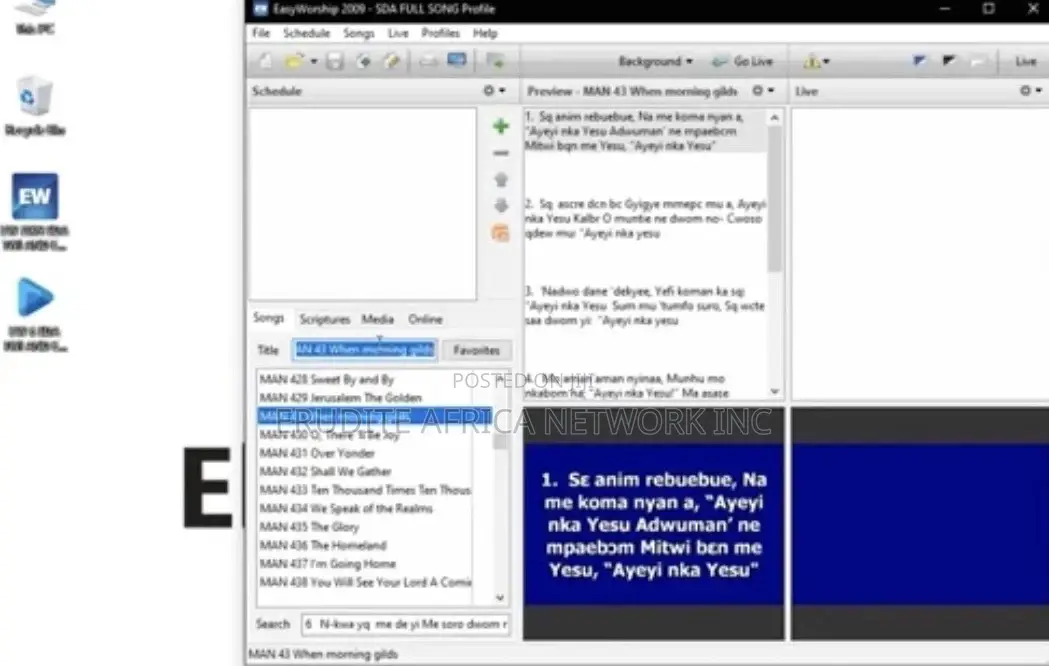Click the New Schedule toolbar icon
The image size is (1049, 666).
tap(266, 62)
